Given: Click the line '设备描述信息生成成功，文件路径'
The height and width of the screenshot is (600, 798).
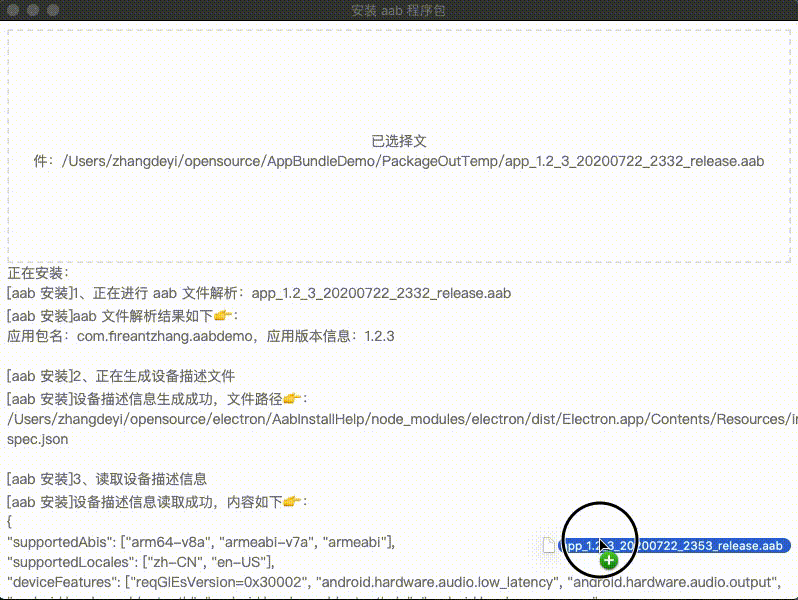Looking at the screenshot, I should [x=157, y=399].
